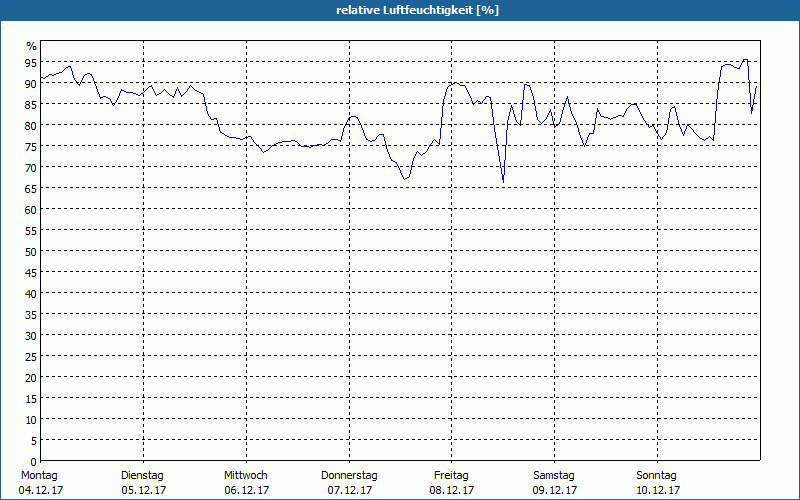Click the y-axis value "95"
Screen dimensions: 800x500
click(31, 62)
